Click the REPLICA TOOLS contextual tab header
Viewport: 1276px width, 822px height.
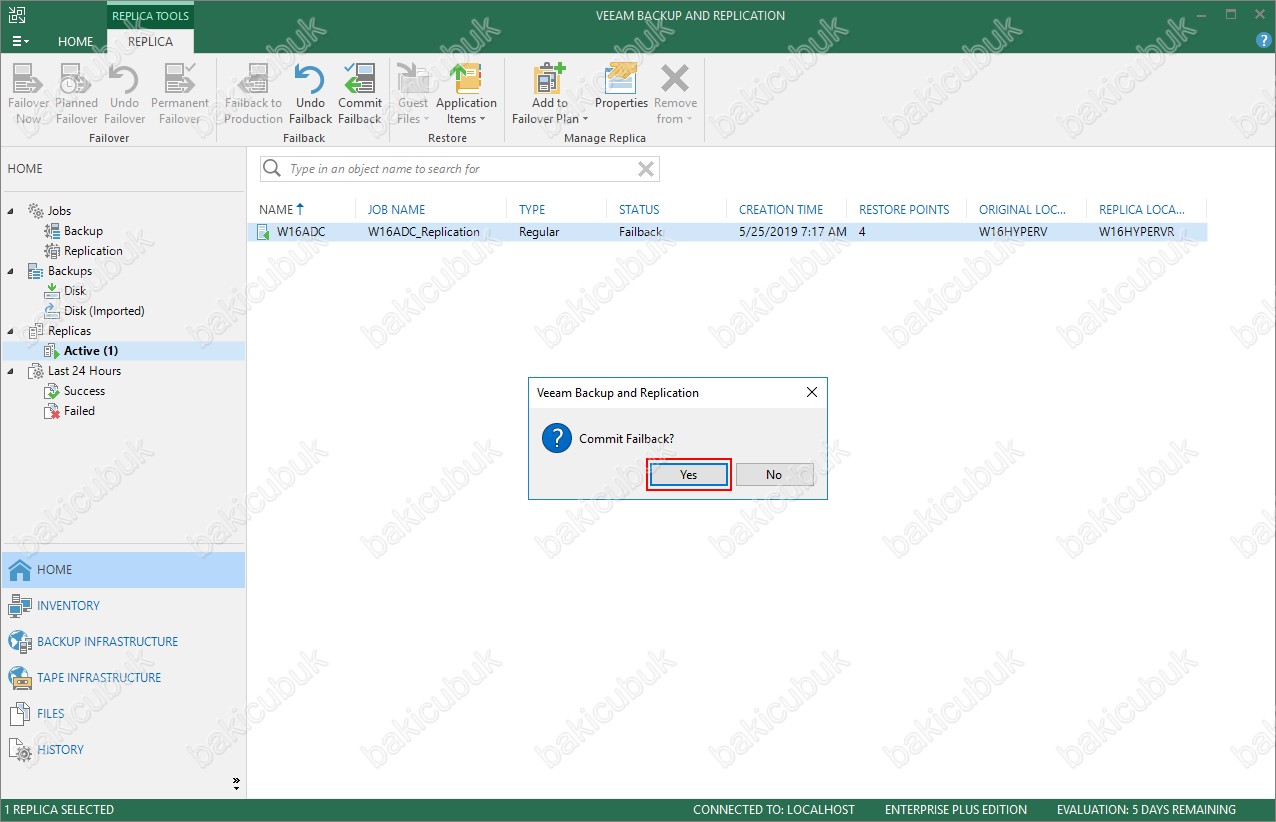(150, 16)
